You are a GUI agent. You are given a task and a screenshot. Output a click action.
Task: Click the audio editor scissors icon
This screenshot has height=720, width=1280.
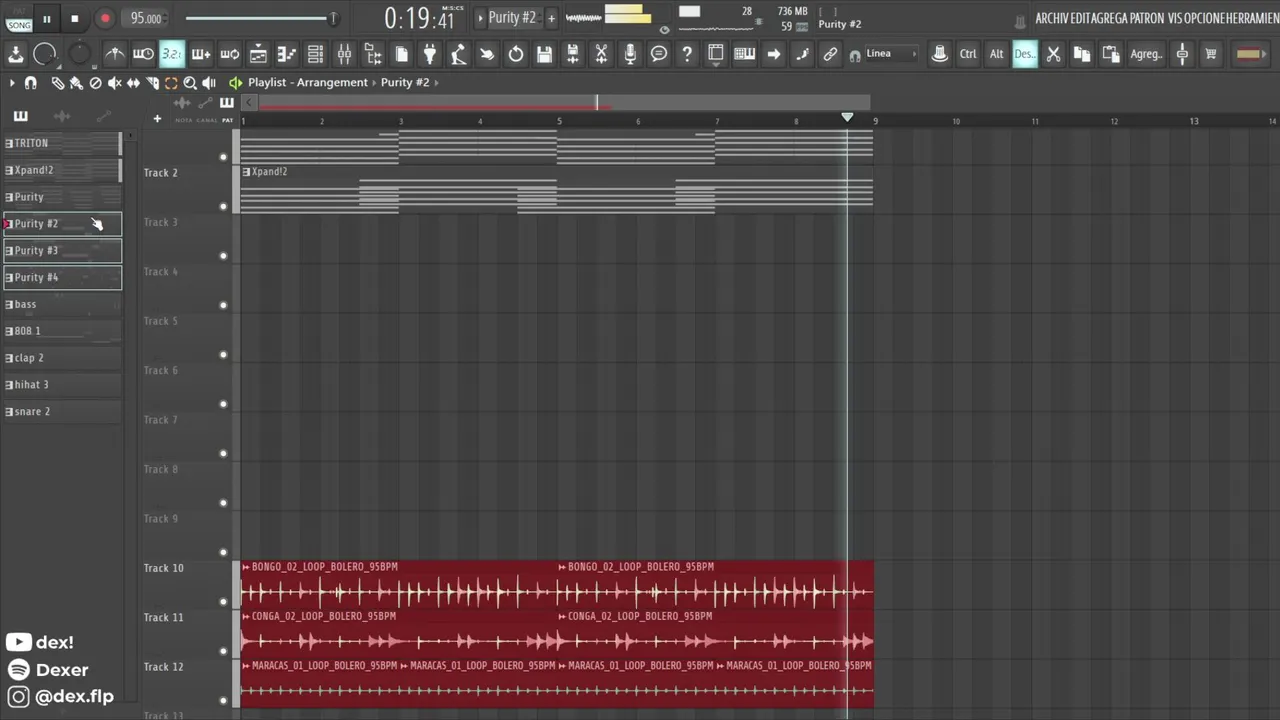pyautogui.click(x=601, y=54)
